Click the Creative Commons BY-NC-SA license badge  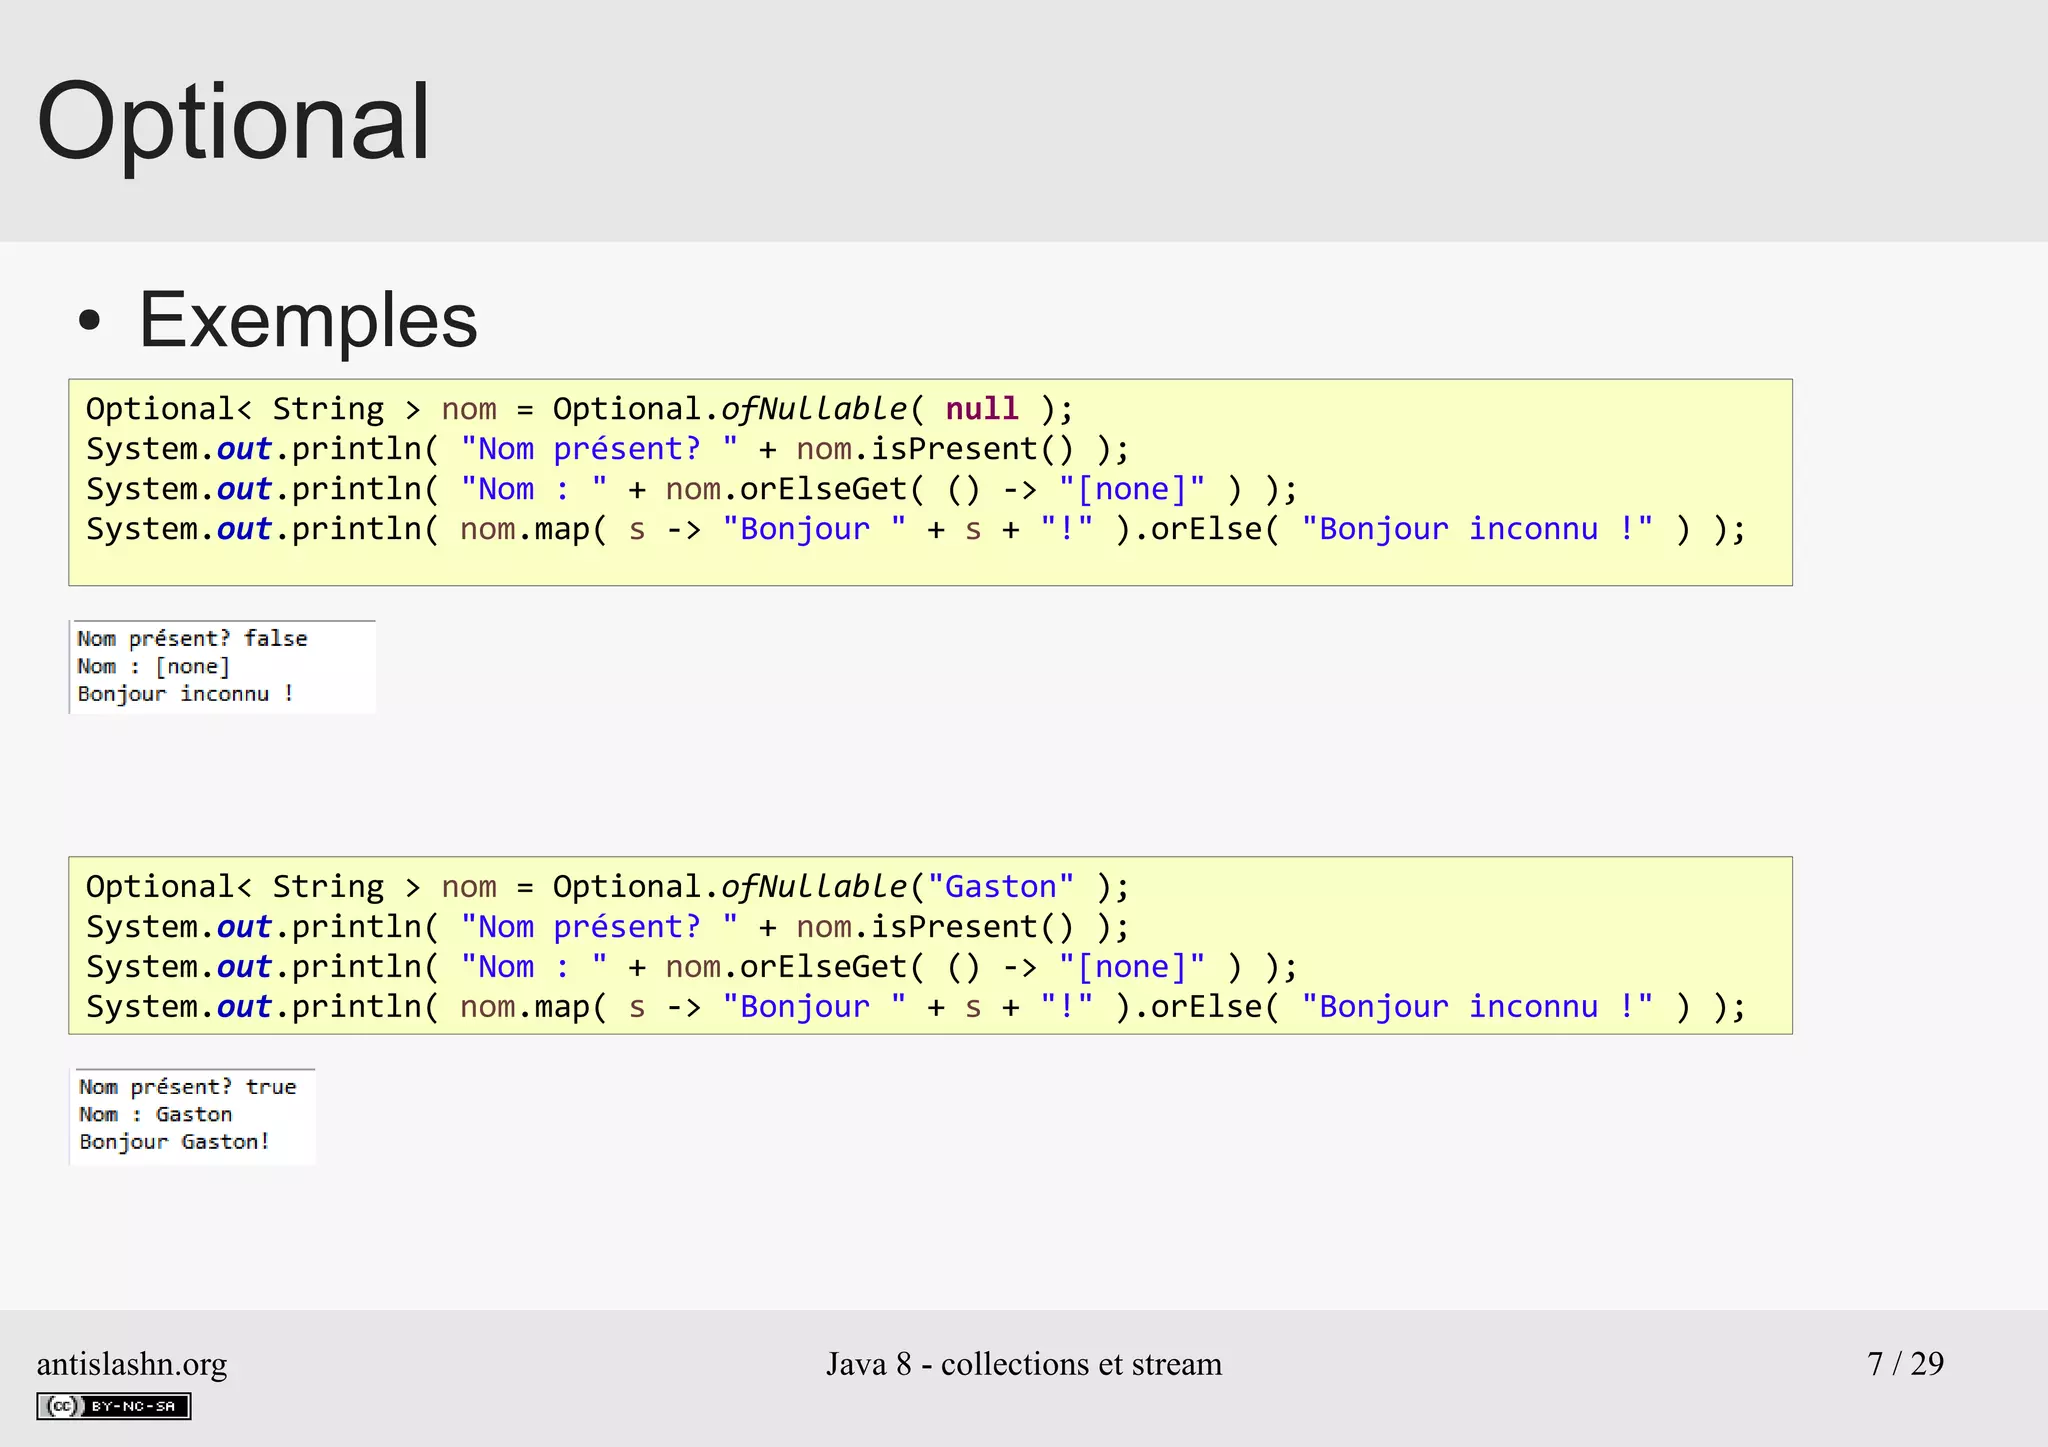(114, 1406)
